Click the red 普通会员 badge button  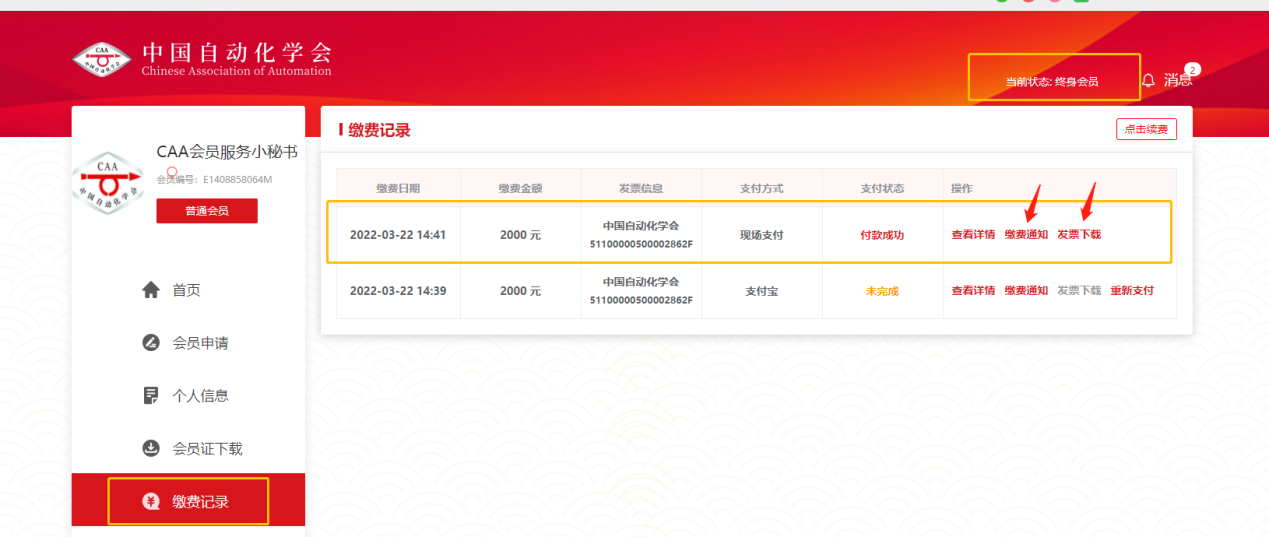click(x=207, y=211)
